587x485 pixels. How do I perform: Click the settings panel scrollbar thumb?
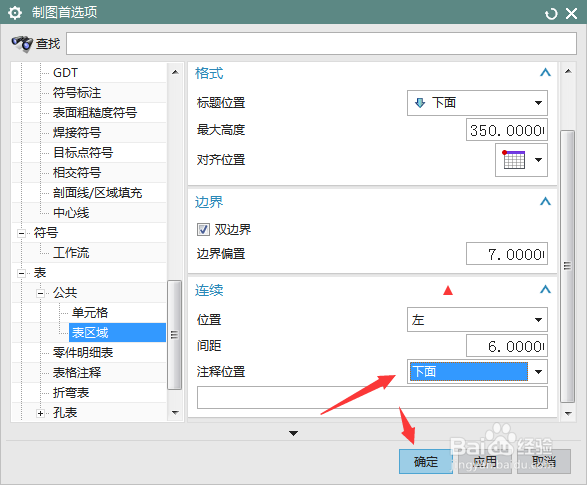point(568,266)
